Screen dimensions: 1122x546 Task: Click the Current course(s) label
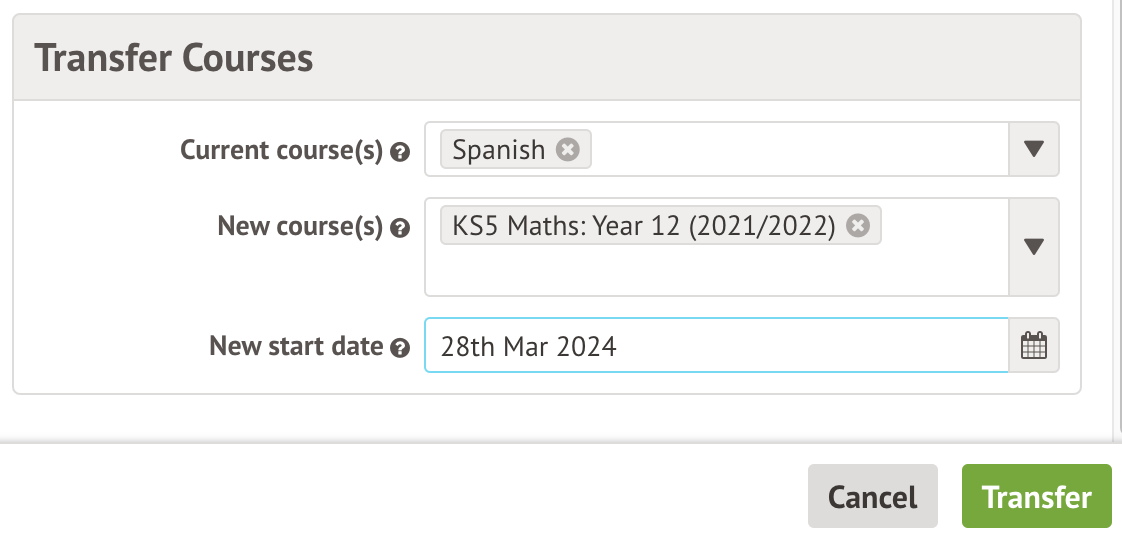tap(282, 150)
